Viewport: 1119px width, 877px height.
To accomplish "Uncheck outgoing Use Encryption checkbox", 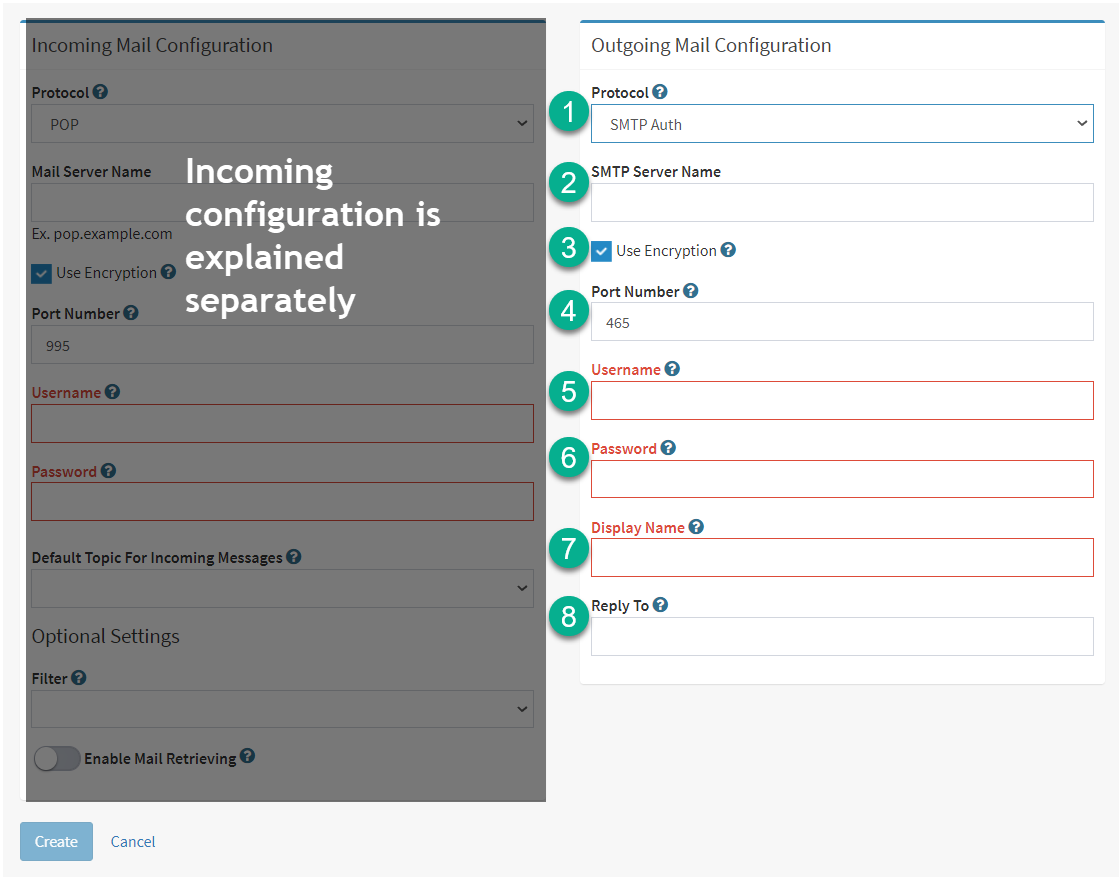I will coord(602,251).
